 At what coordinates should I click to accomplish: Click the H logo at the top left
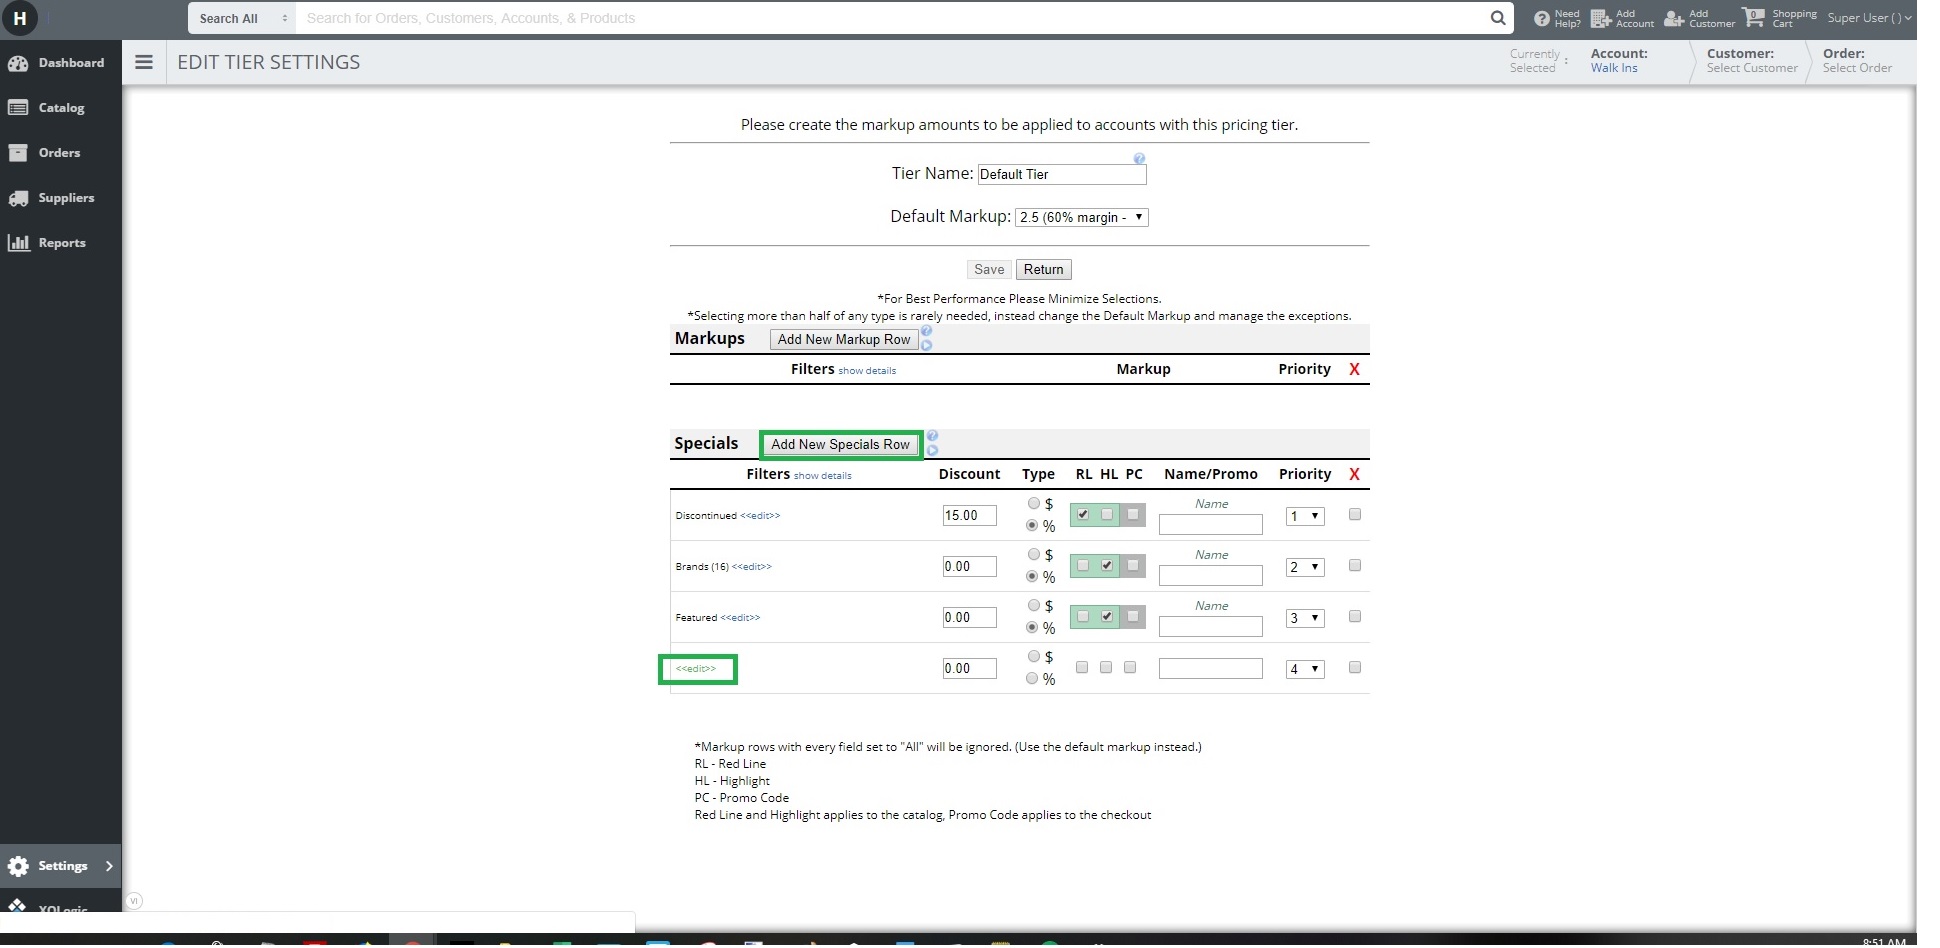pos(19,18)
